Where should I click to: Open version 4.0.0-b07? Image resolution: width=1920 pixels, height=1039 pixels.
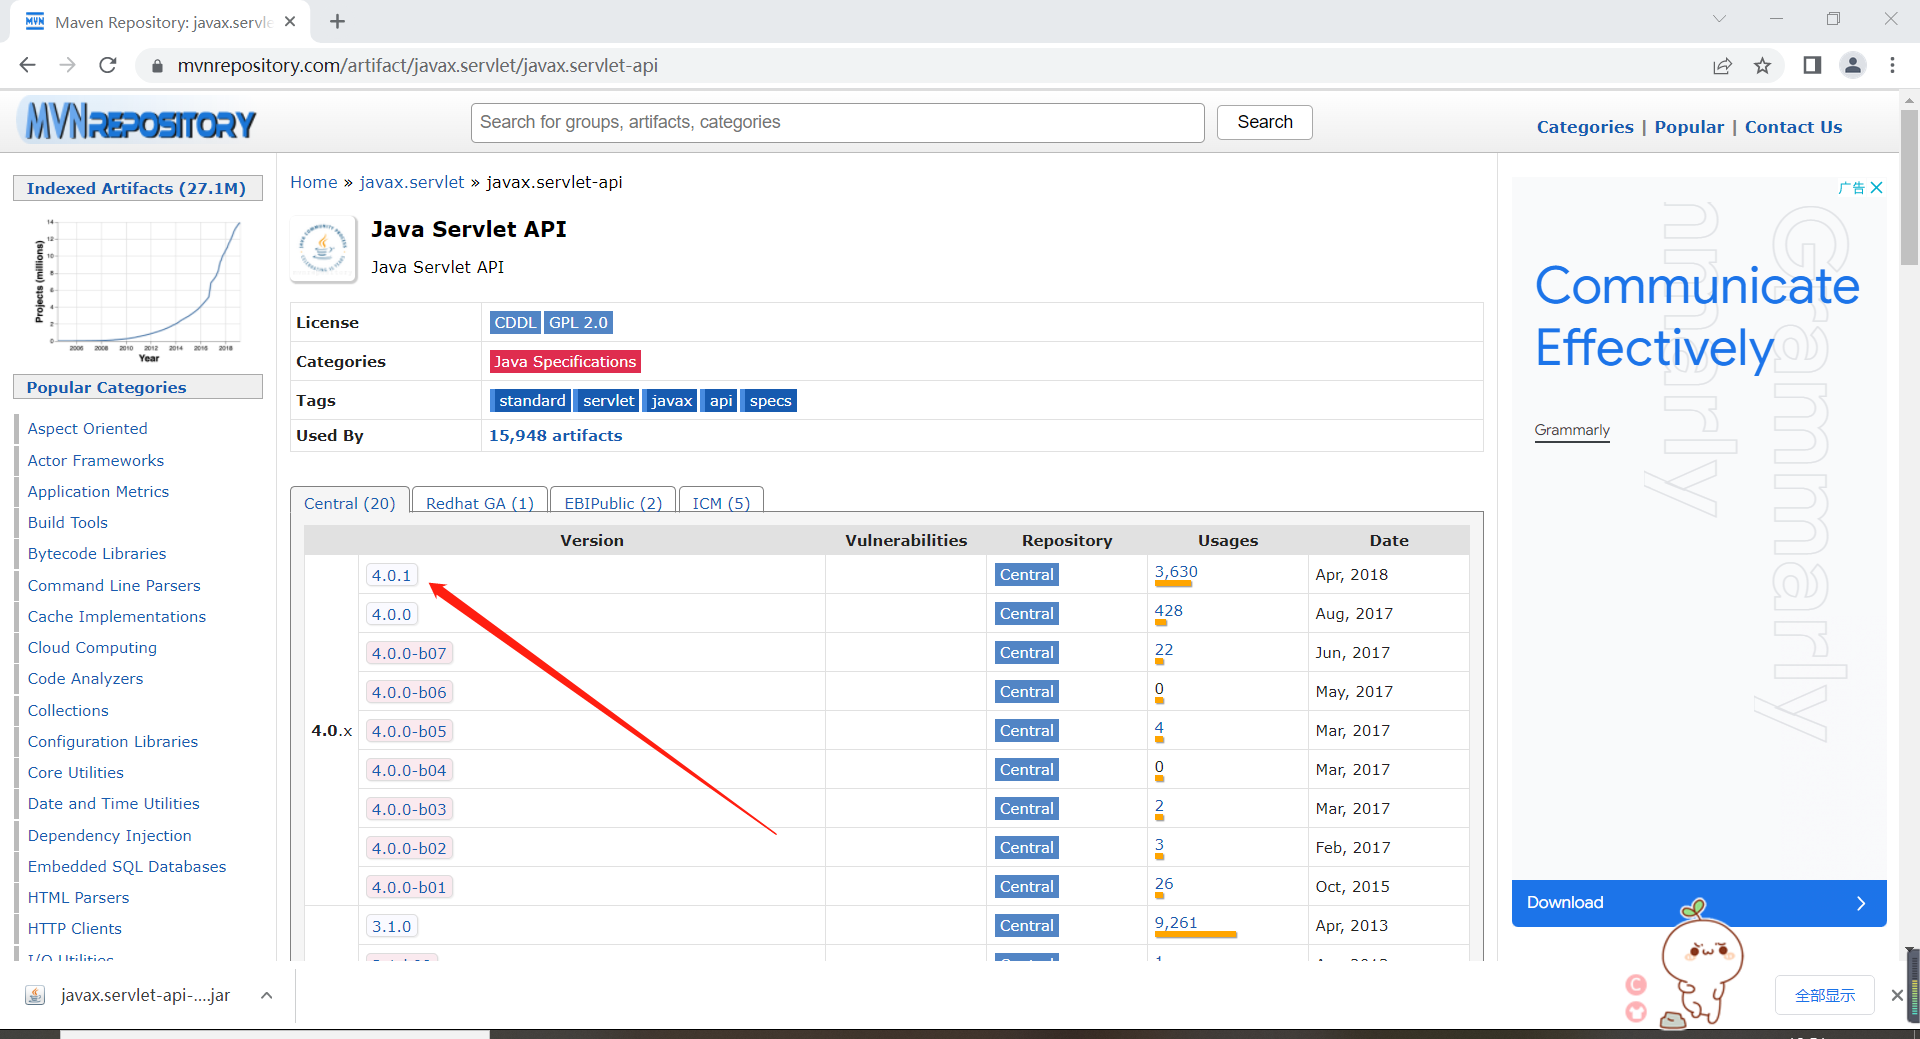[409, 653]
